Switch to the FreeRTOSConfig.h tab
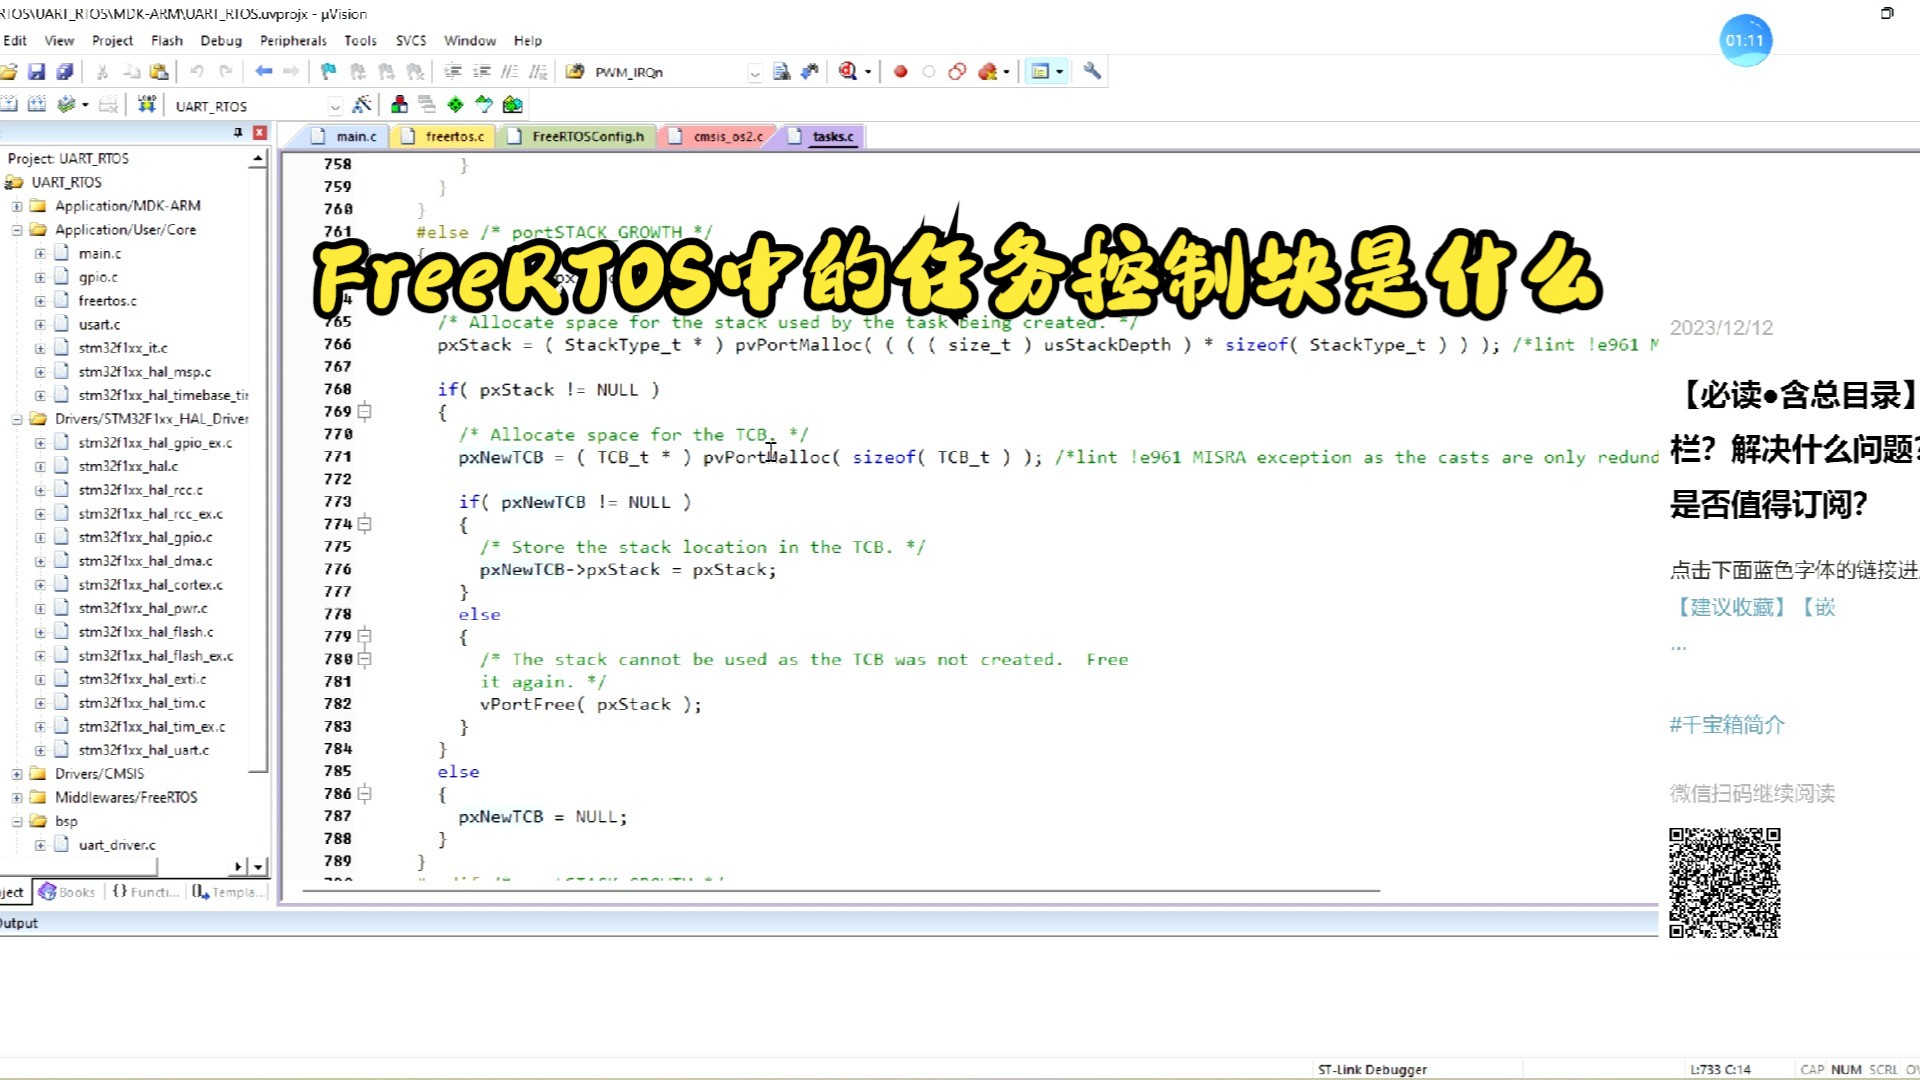 click(x=577, y=136)
